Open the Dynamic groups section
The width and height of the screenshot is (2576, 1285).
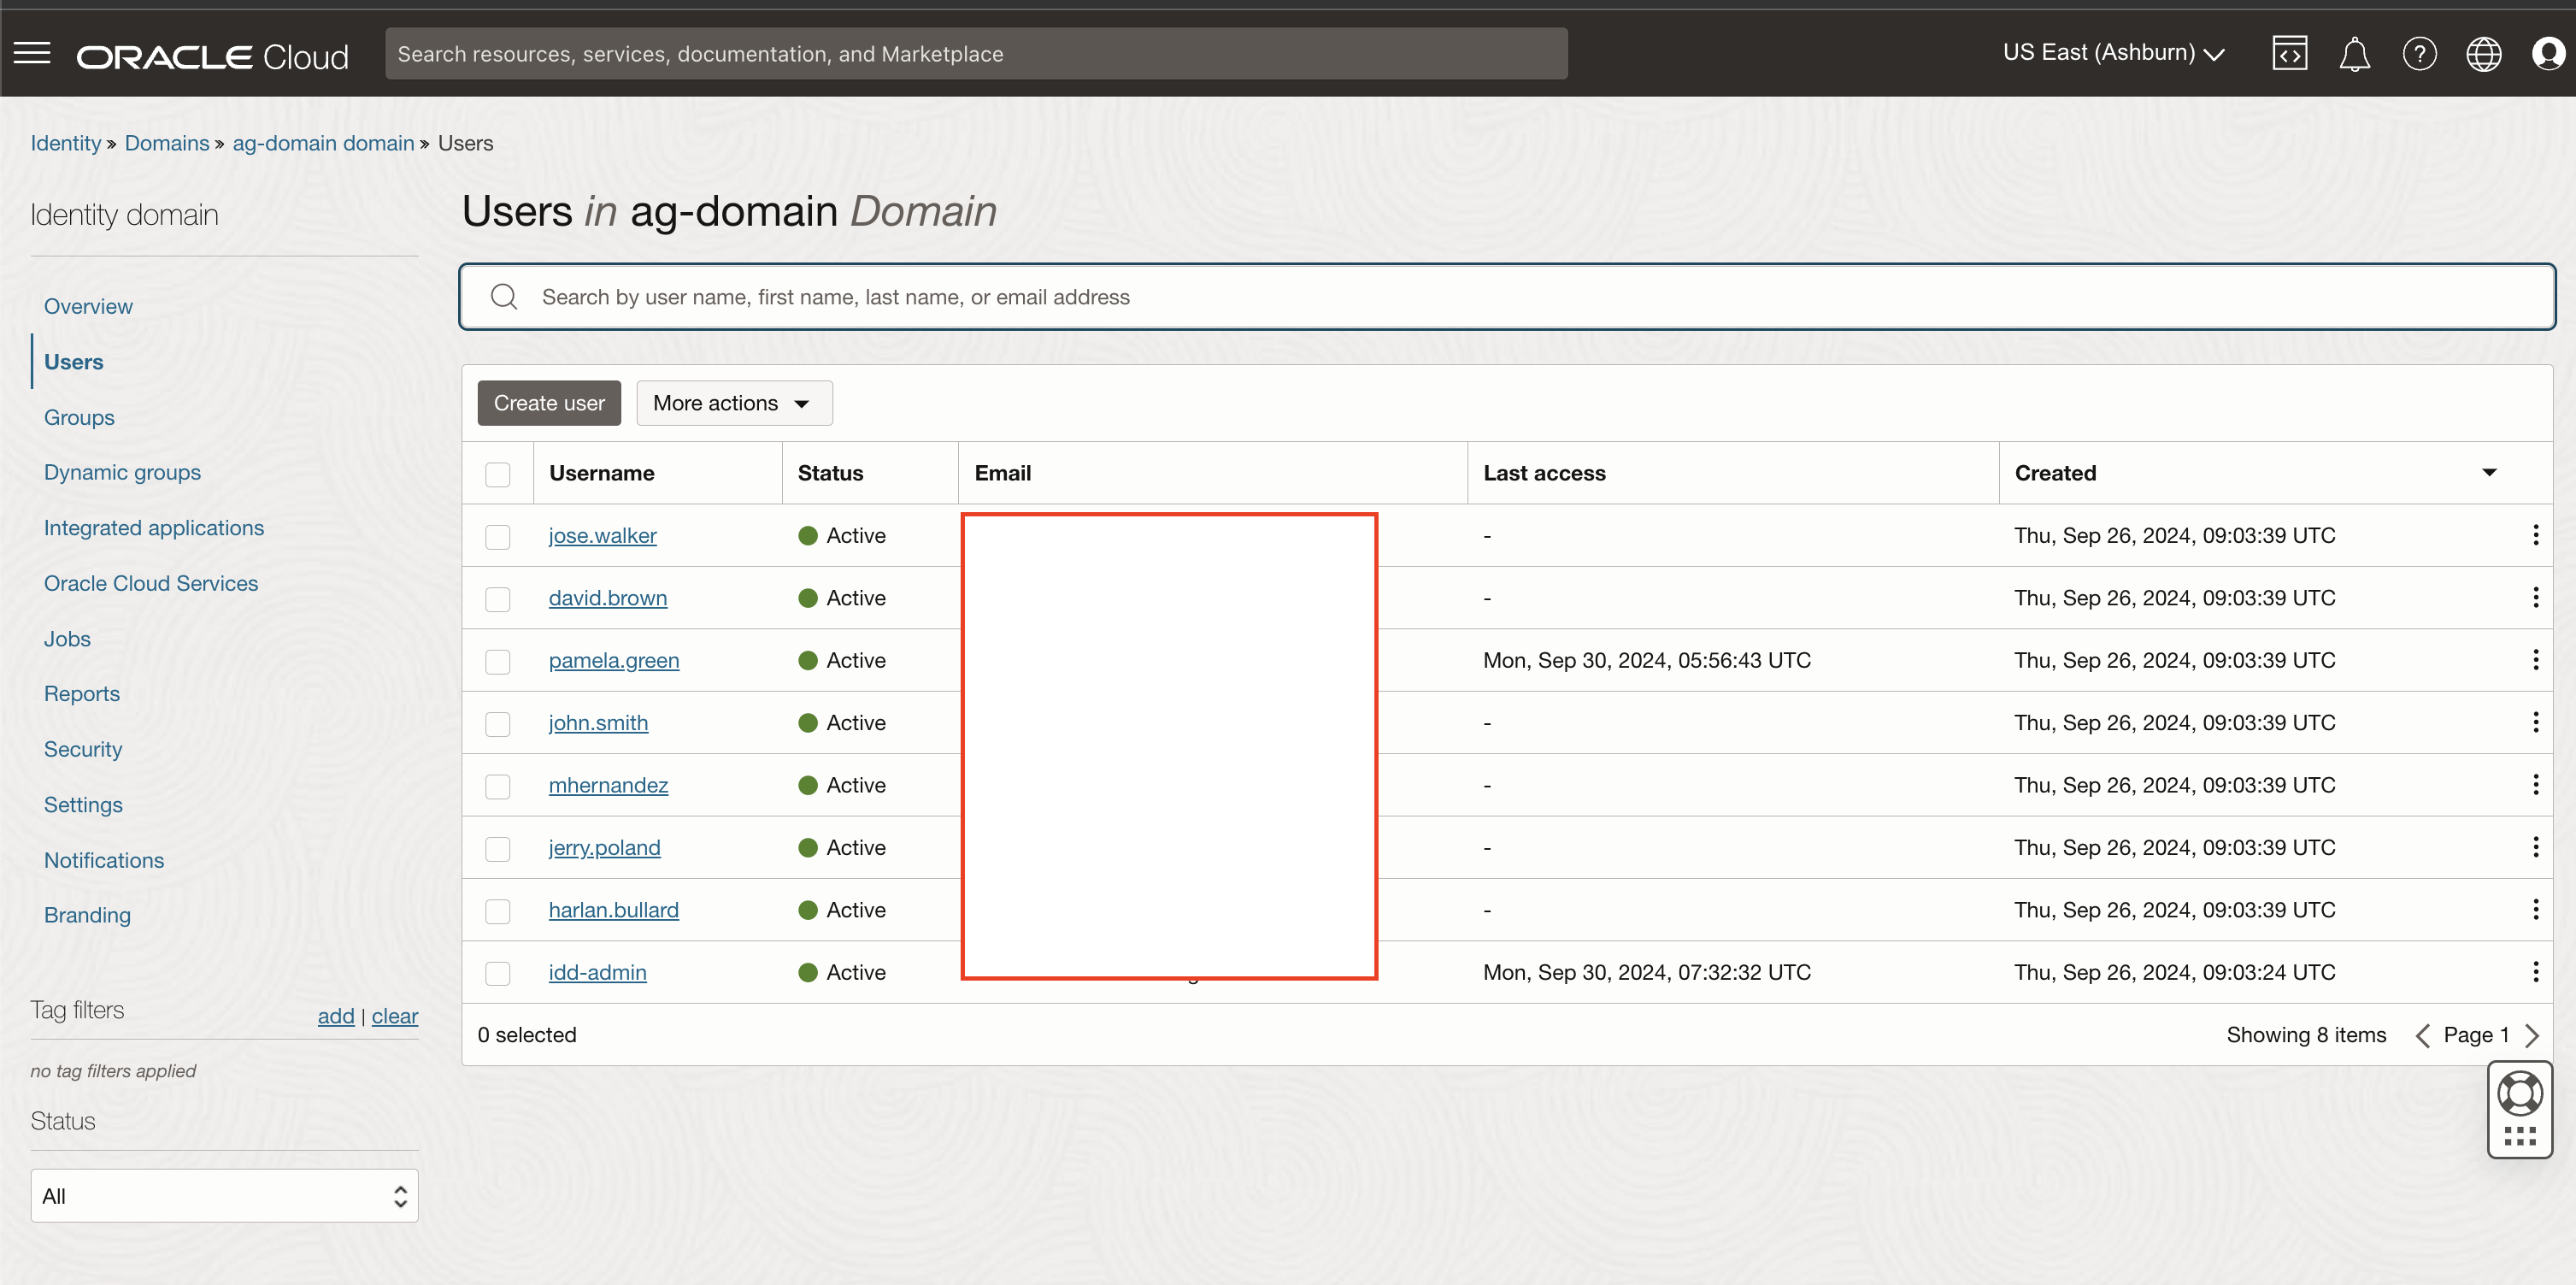pos(121,472)
